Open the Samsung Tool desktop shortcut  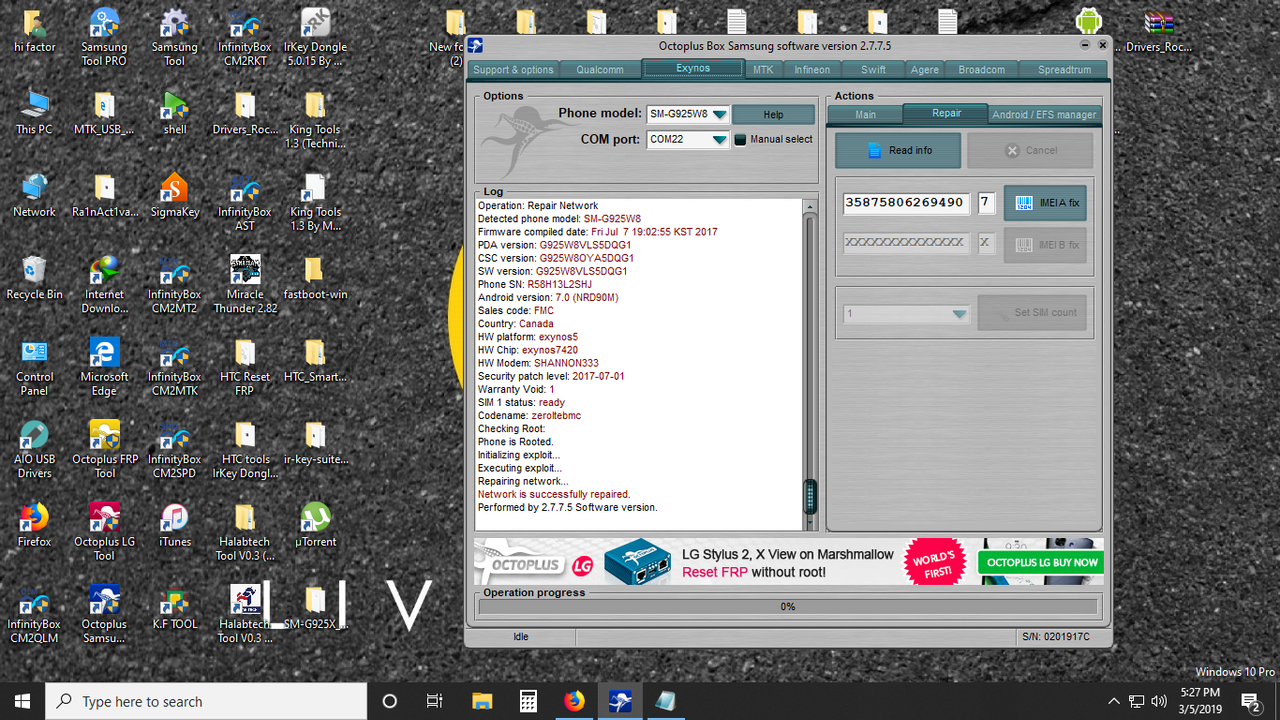pyautogui.click(x=174, y=38)
